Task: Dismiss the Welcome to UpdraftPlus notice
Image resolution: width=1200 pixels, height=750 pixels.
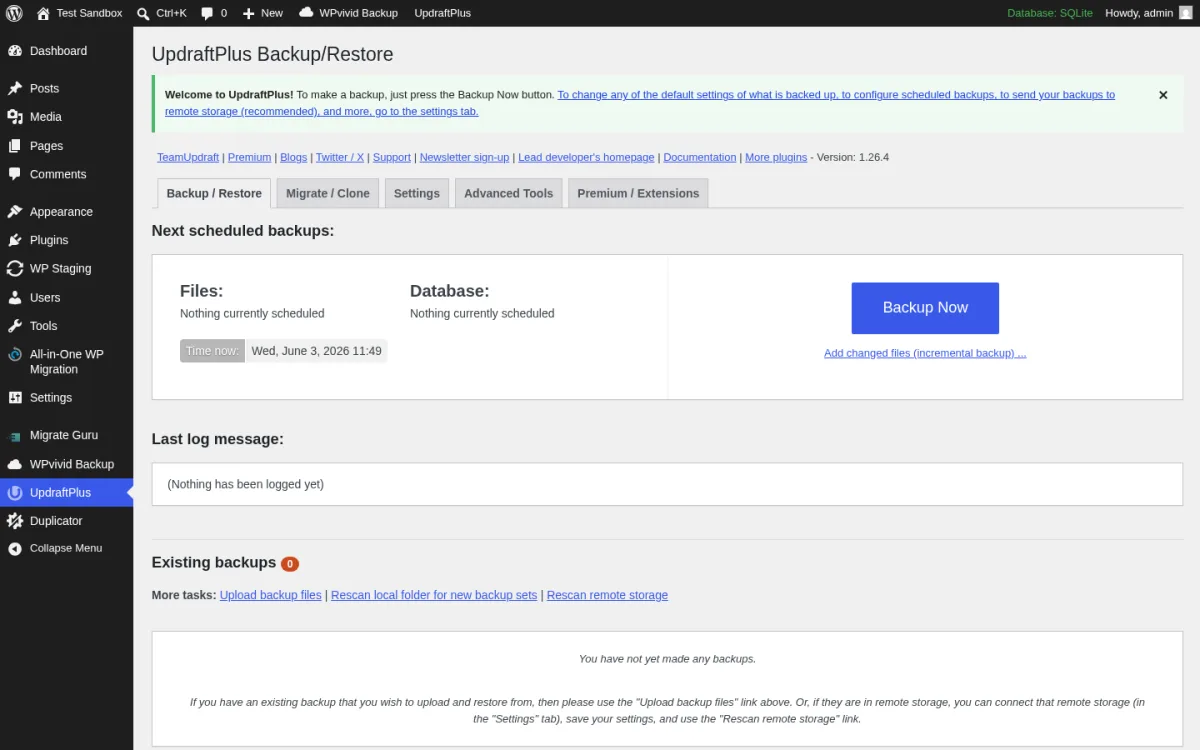Action: pos(1163,95)
